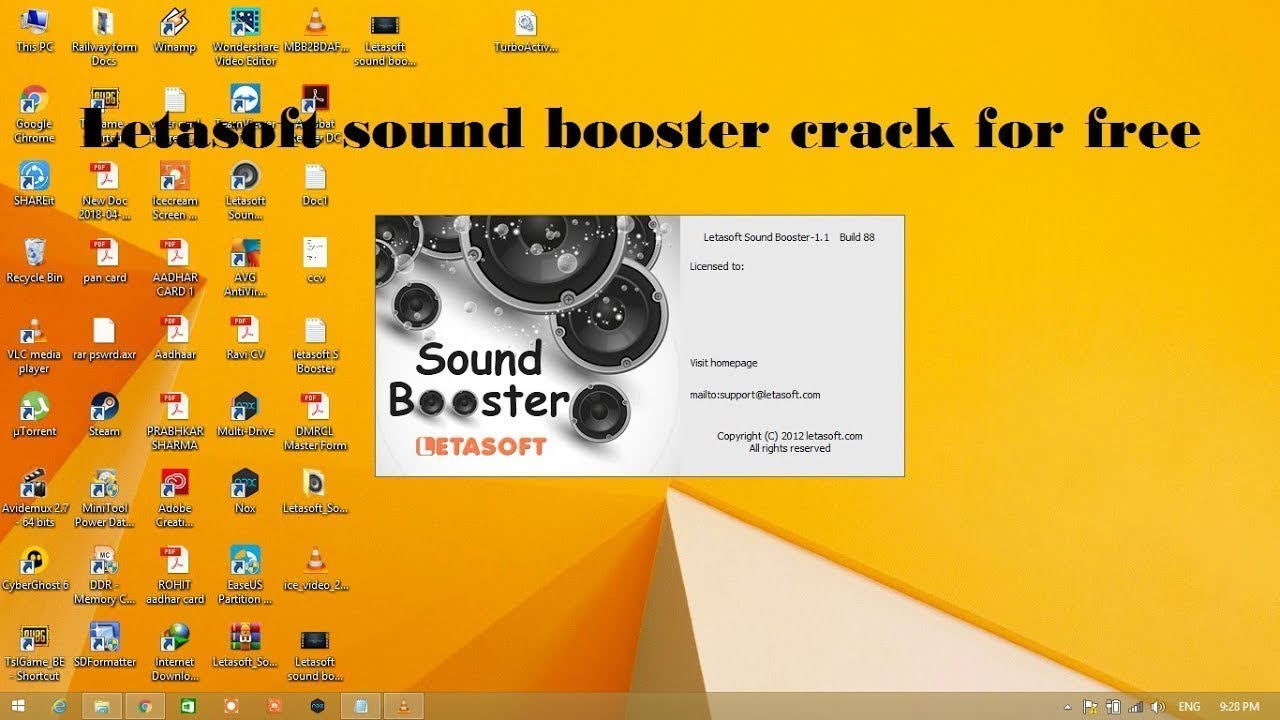
Task: Switch to Notepad window in taskbar
Action: click(x=361, y=706)
